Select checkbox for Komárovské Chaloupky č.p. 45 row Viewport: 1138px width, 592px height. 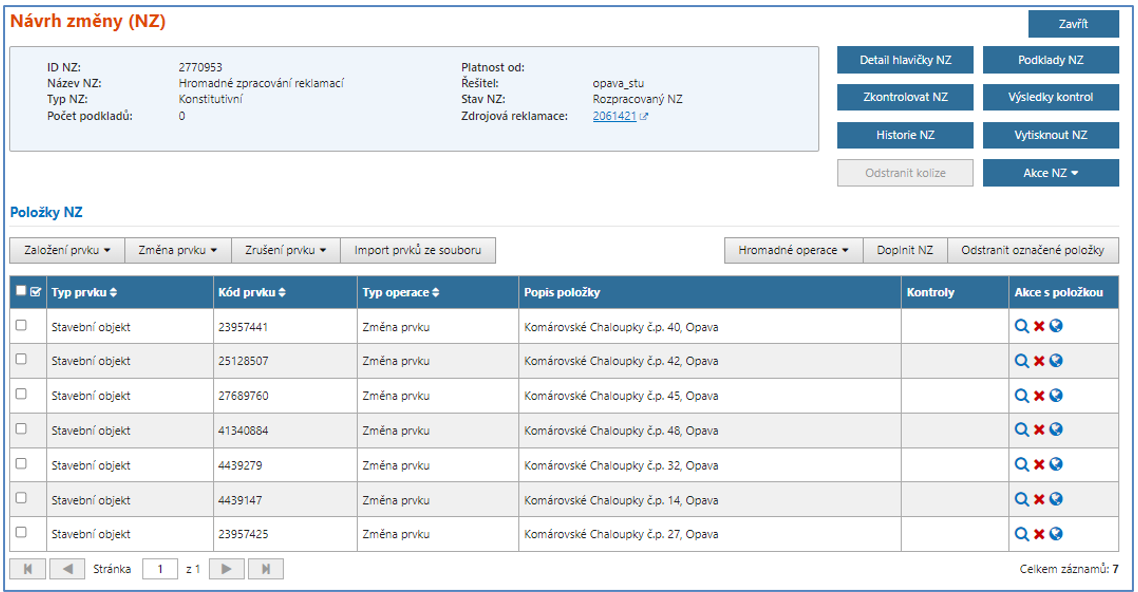(21, 395)
